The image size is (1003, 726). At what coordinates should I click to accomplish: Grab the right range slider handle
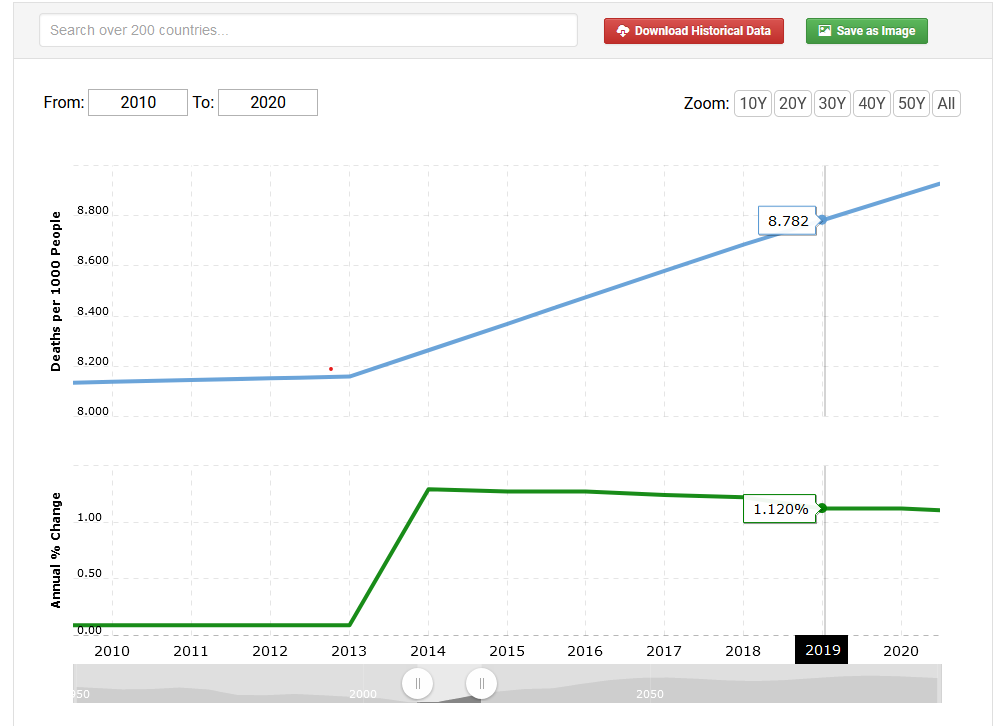click(x=481, y=683)
